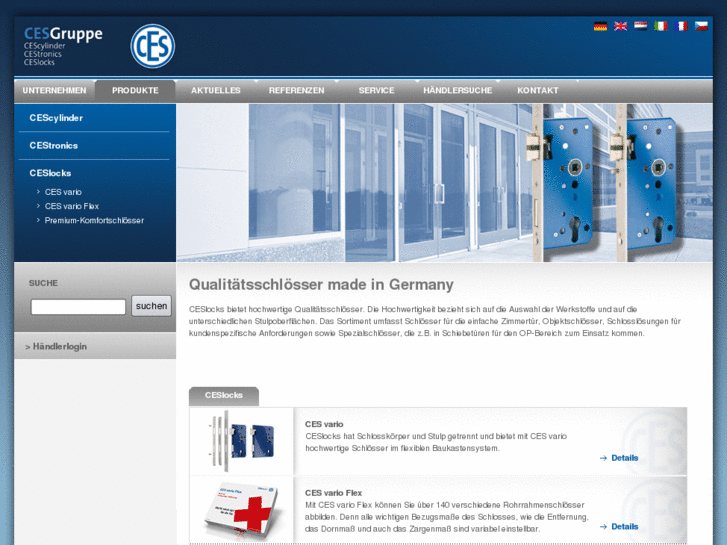Open the PRODUKTE menu

pyautogui.click(x=135, y=91)
